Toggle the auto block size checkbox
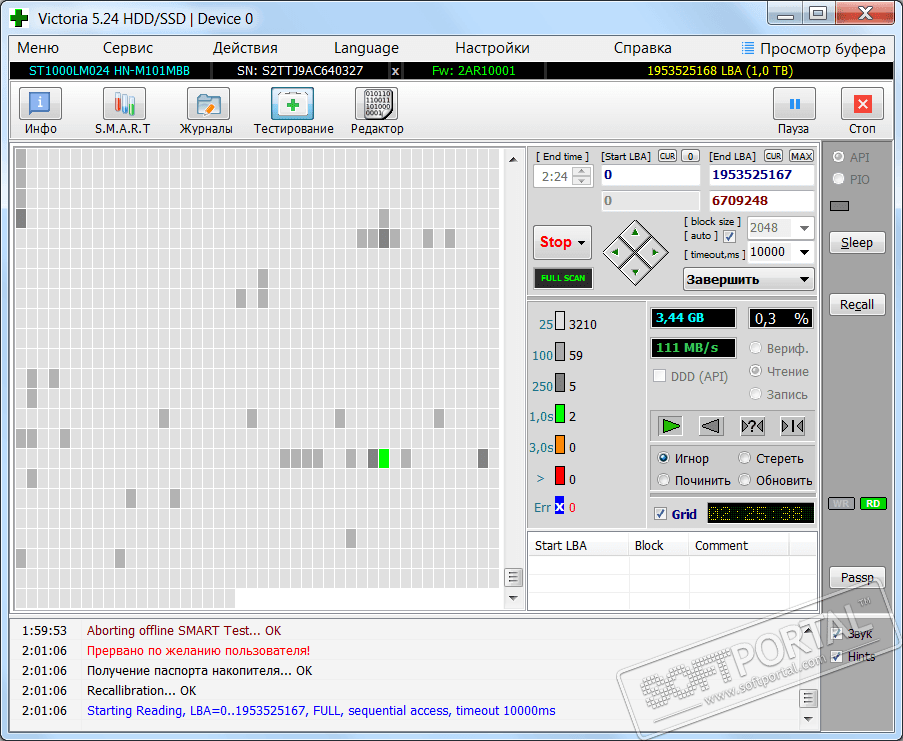The height and width of the screenshot is (741, 903). point(729,236)
